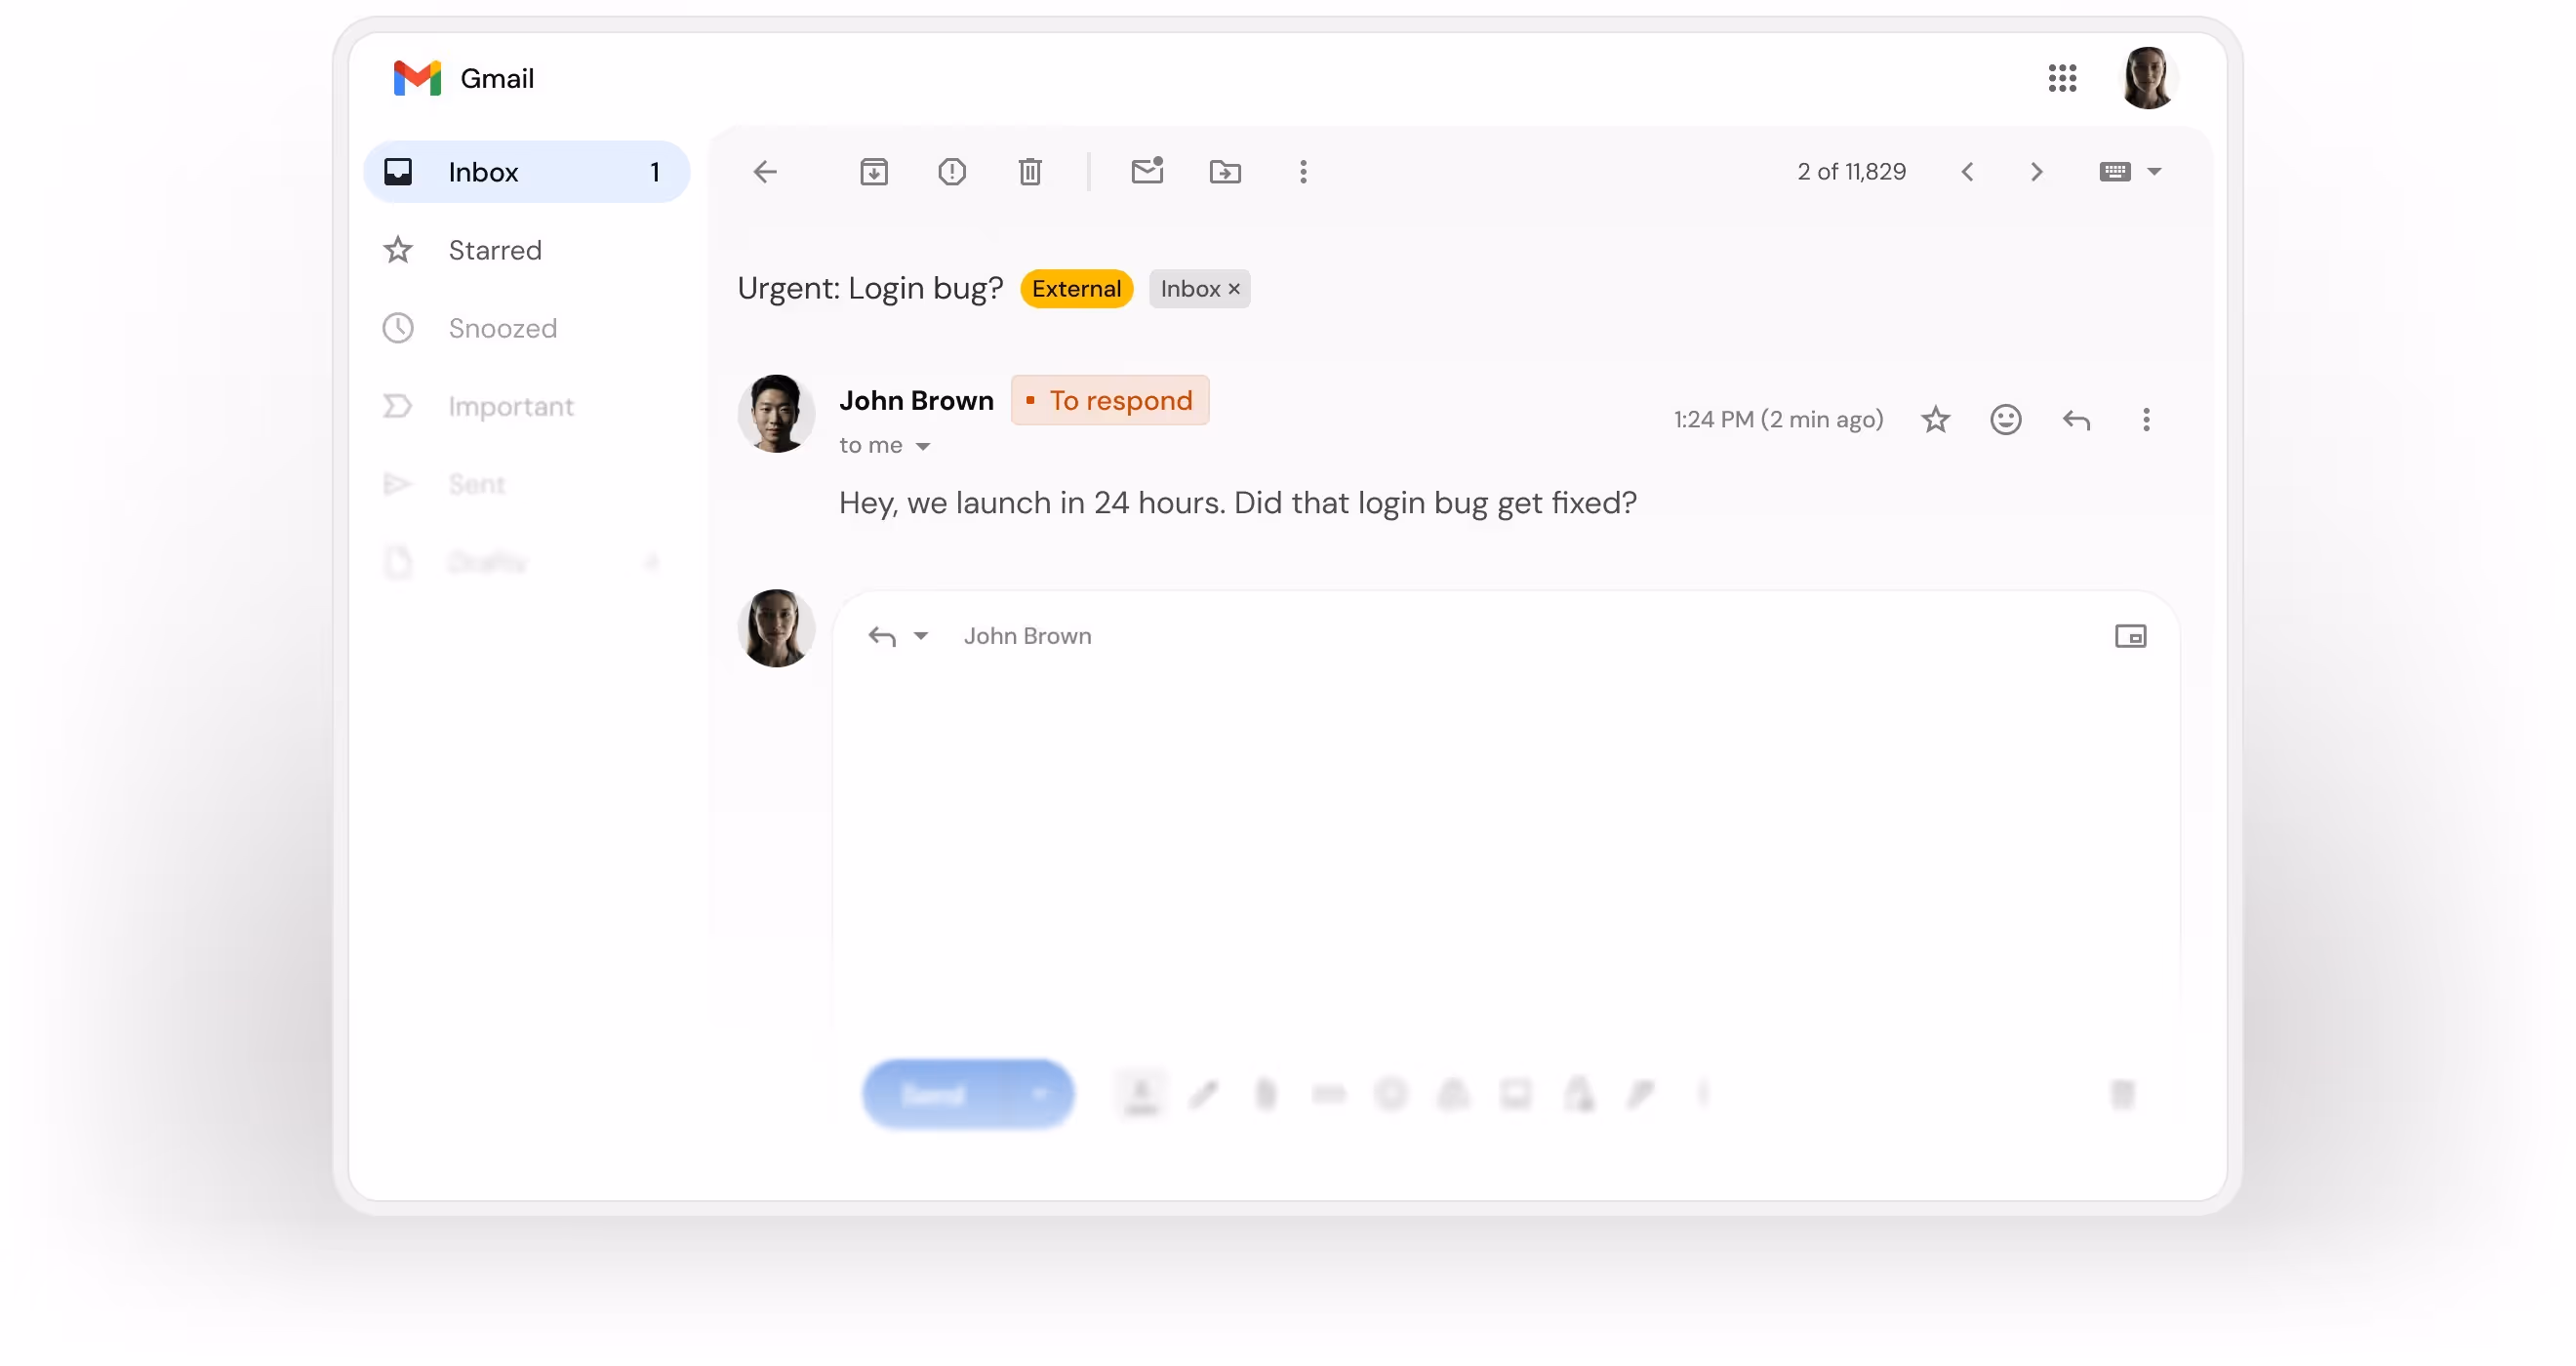The height and width of the screenshot is (1366, 2576).
Task: Delete email with trash icon
Action: tap(1029, 172)
